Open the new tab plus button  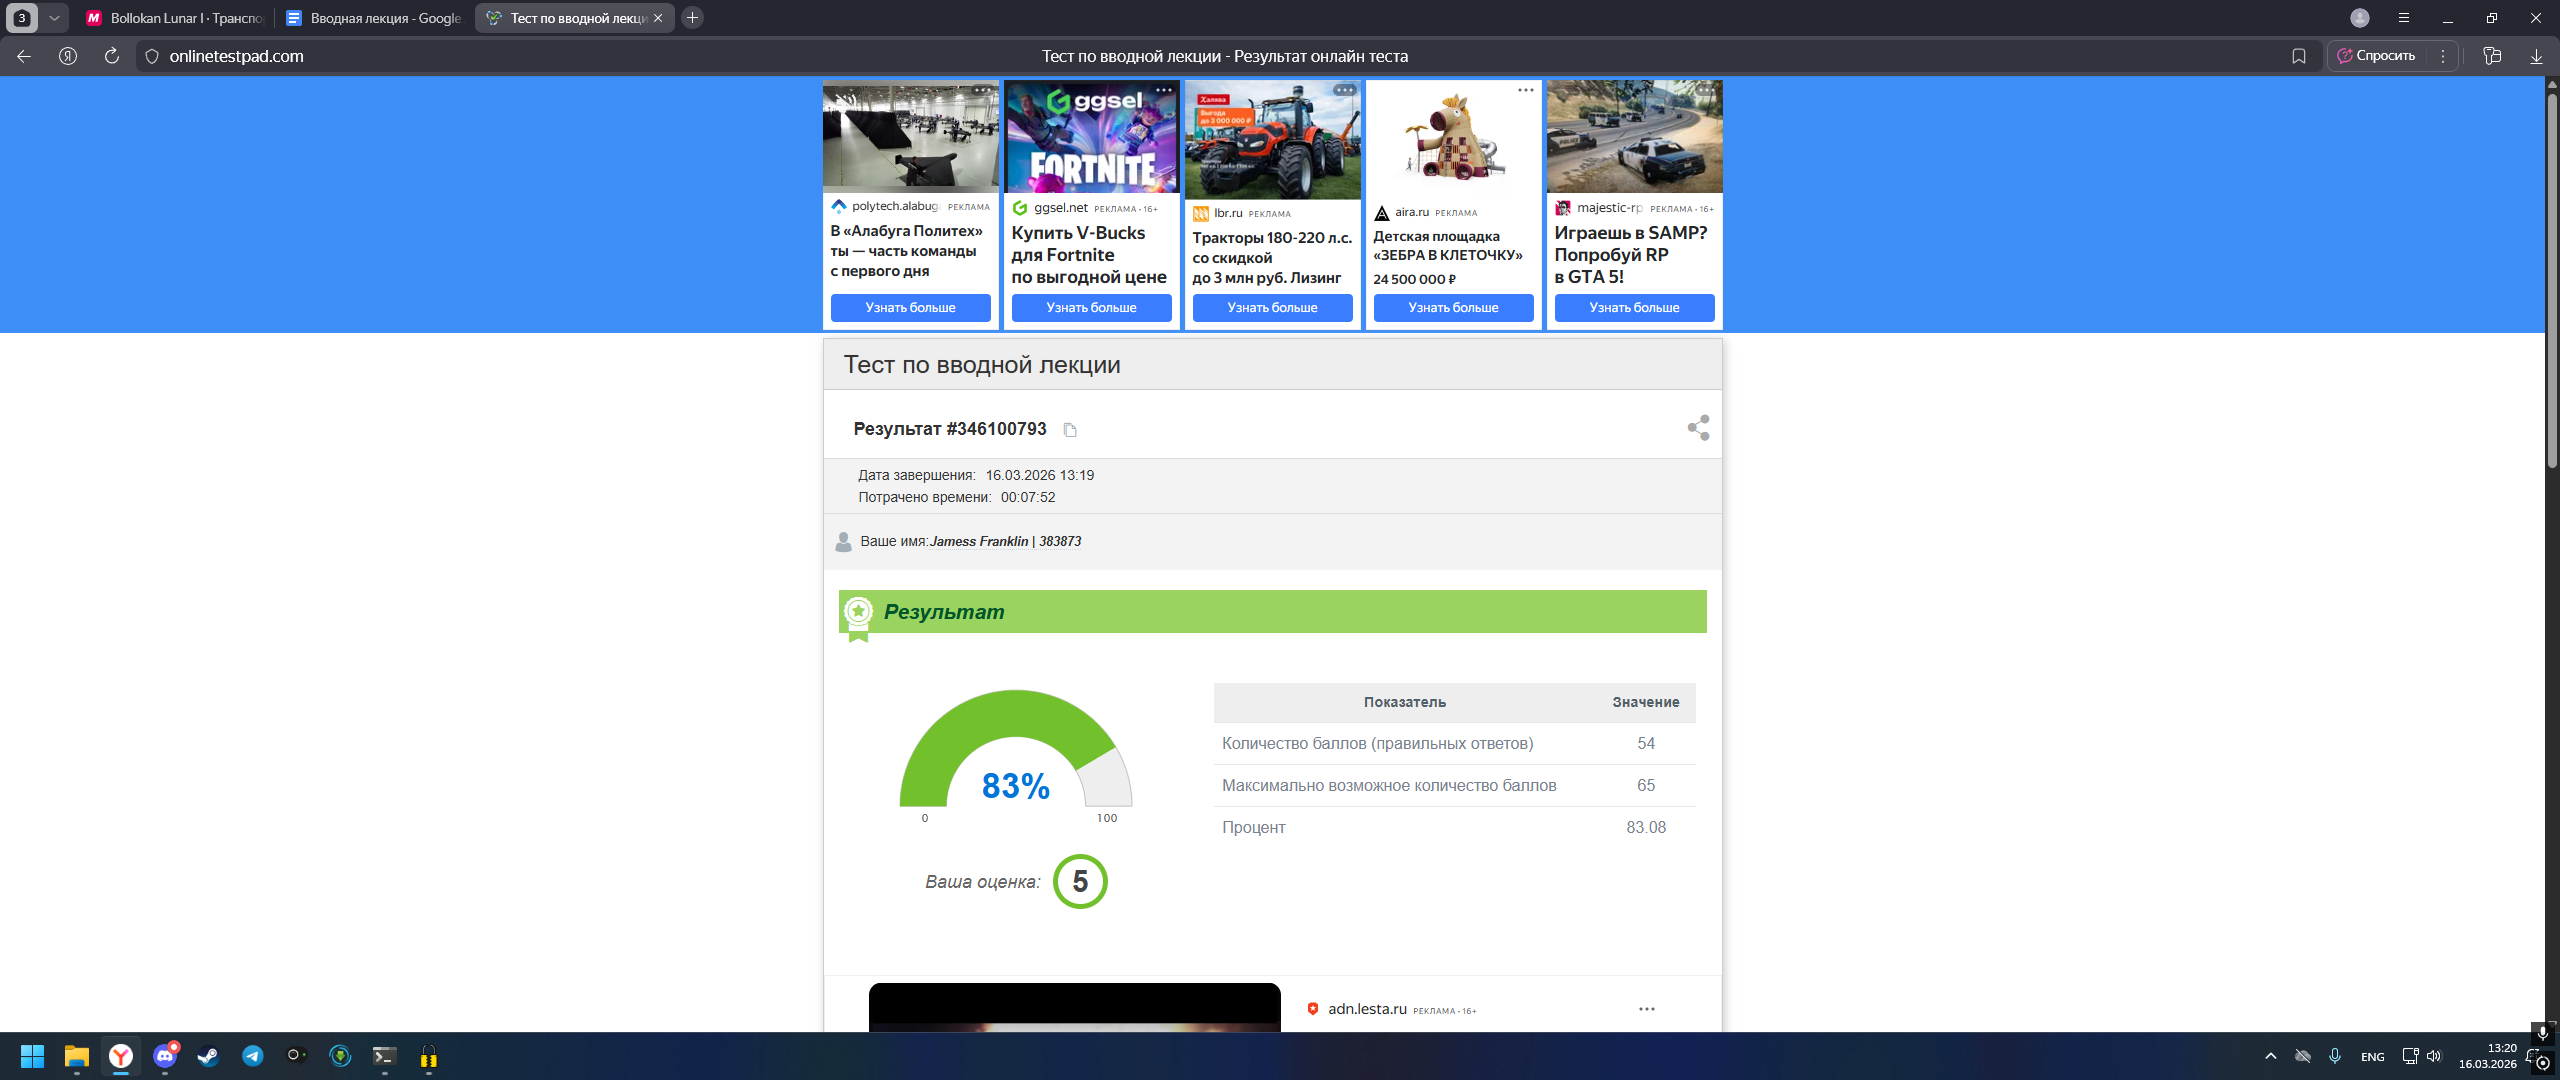point(692,18)
